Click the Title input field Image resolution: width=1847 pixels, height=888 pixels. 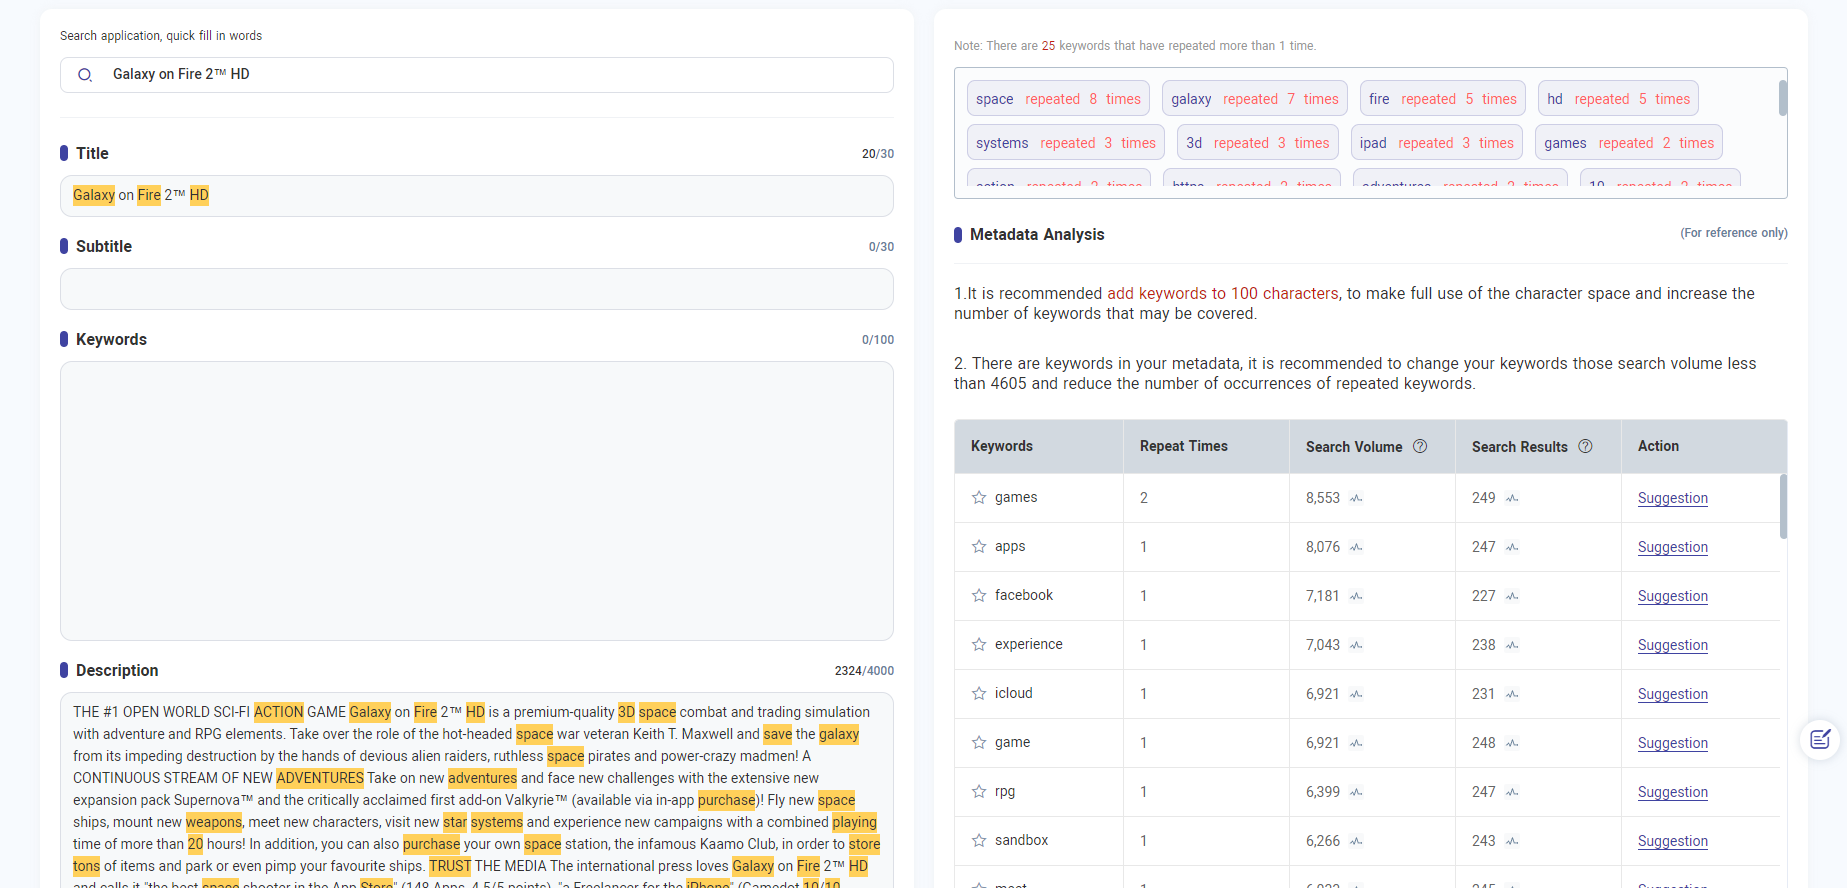coord(476,196)
